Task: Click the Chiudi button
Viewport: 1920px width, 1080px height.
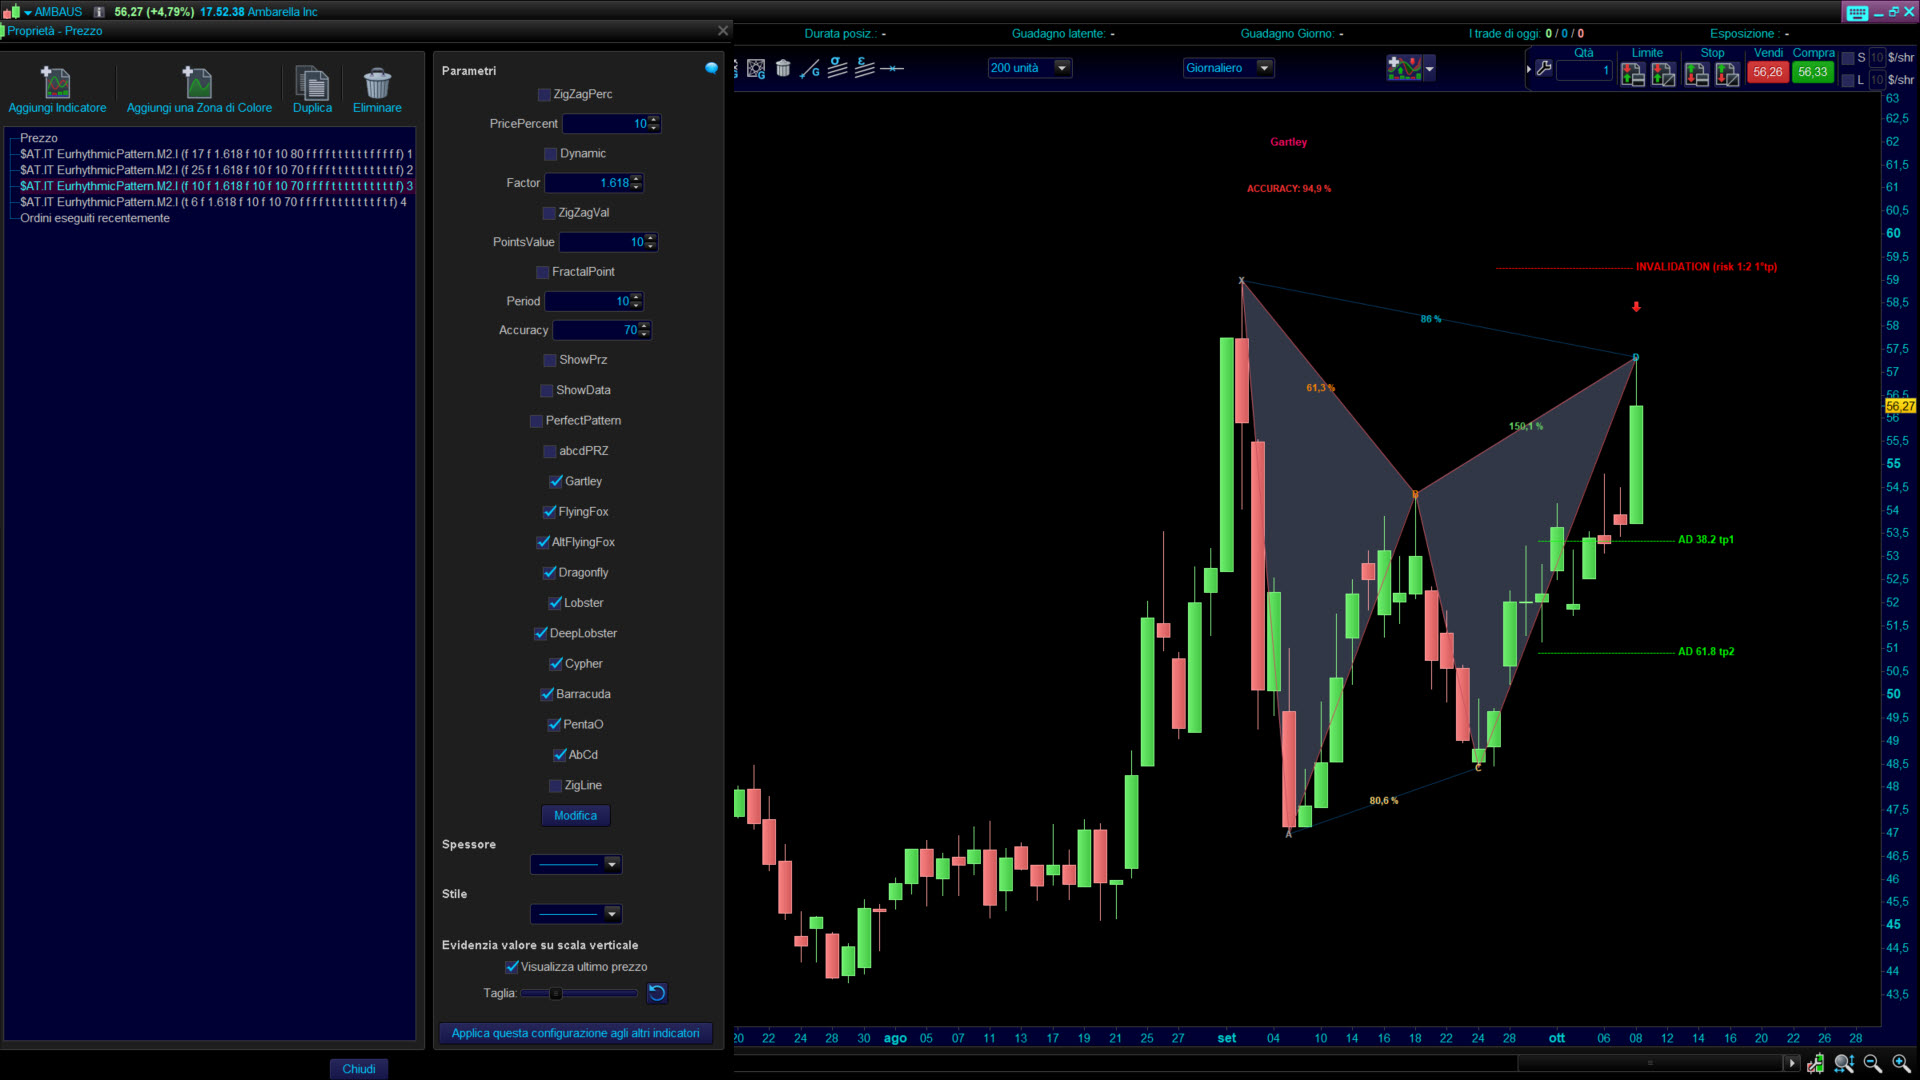Action: [x=358, y=1069]
